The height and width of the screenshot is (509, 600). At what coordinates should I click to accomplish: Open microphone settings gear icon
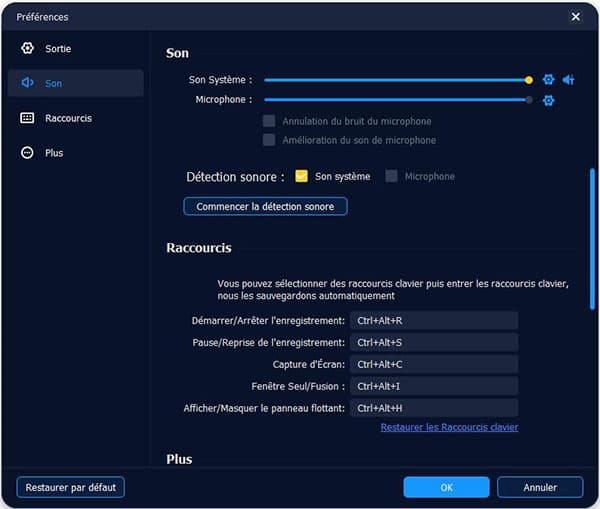tap(548, 100)
